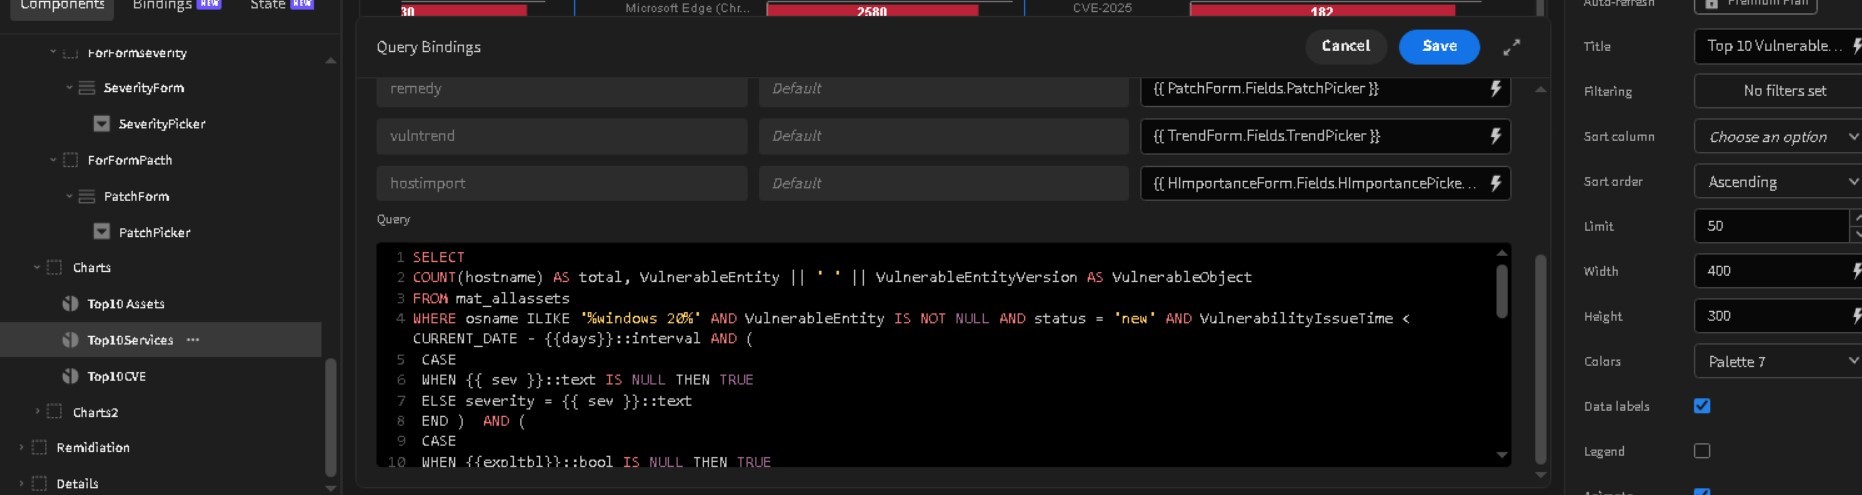Select PatchPicker in the tree

[154, 232]
